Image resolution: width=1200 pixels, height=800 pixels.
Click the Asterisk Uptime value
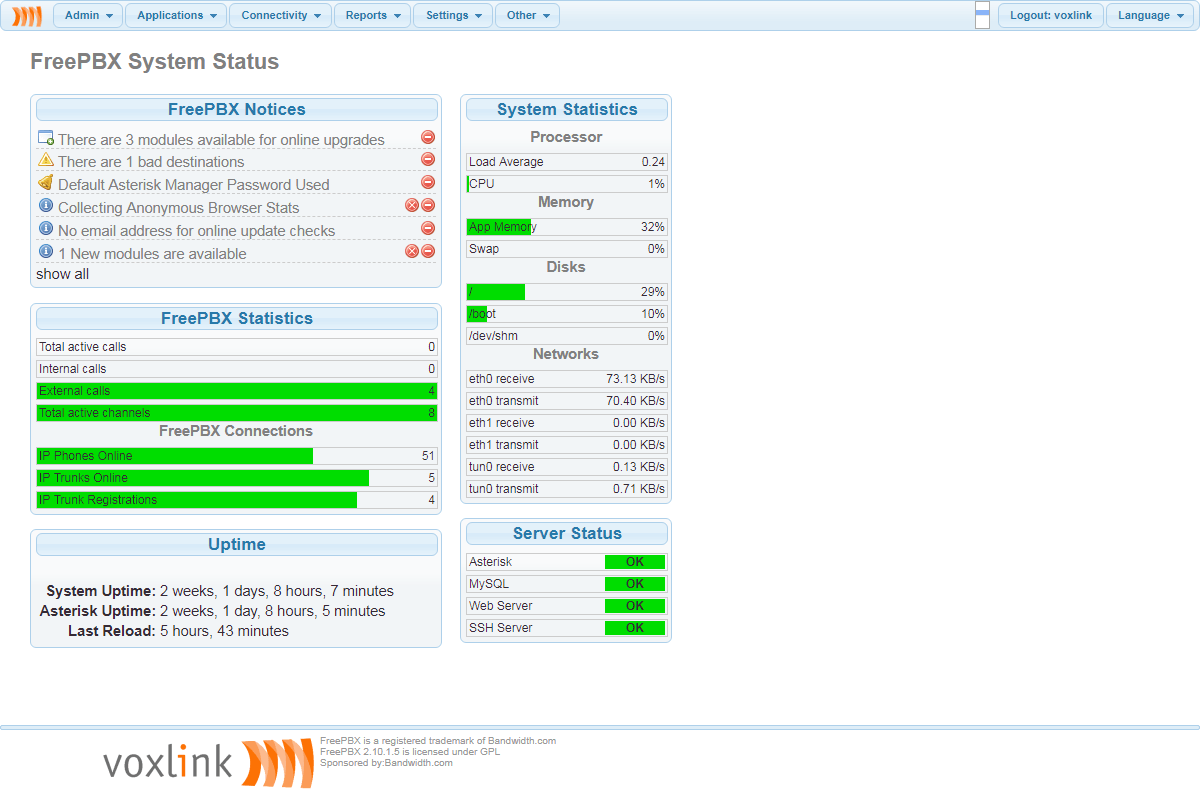click(273, 611)
